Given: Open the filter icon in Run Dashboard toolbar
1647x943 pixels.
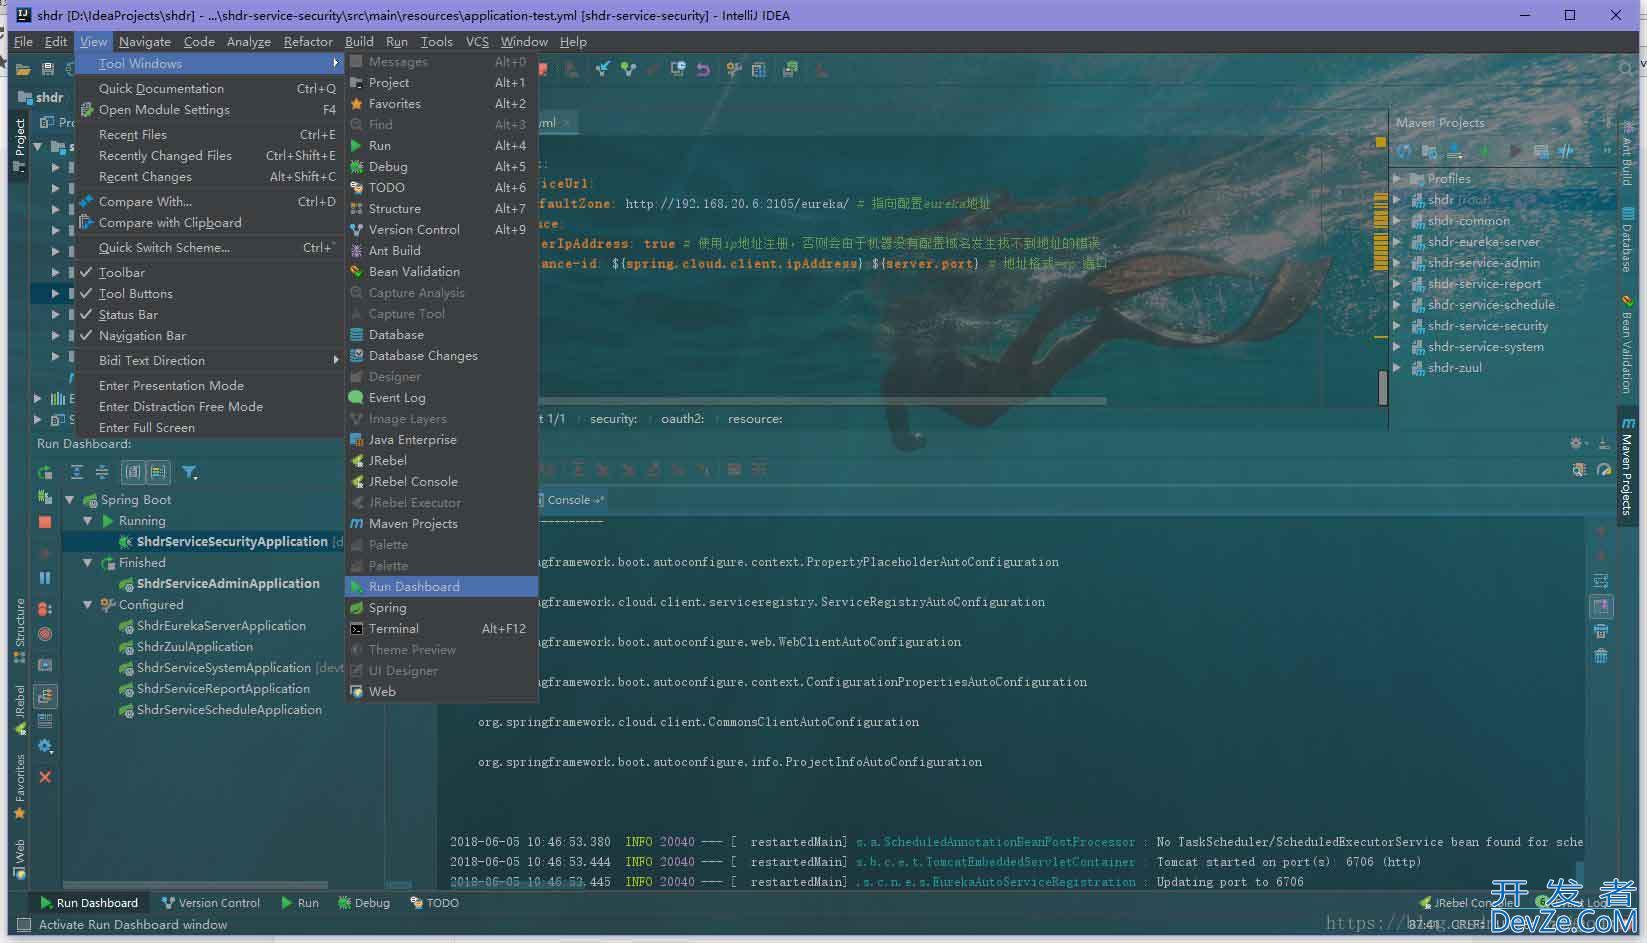Looking at the screenshot, I should point(189,472).
